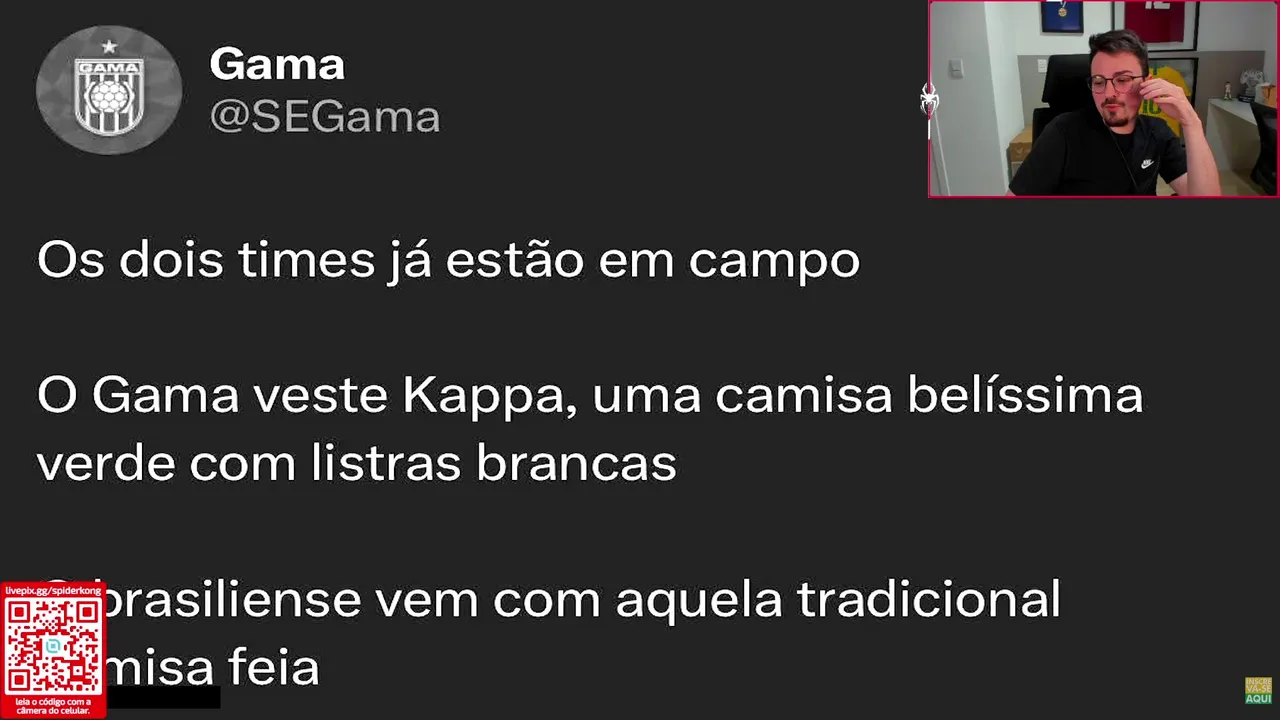Image resolution: width=1280 pixels, height=720 pixels.
Task: Open the Gama profile display name
Action: (277, 65)
